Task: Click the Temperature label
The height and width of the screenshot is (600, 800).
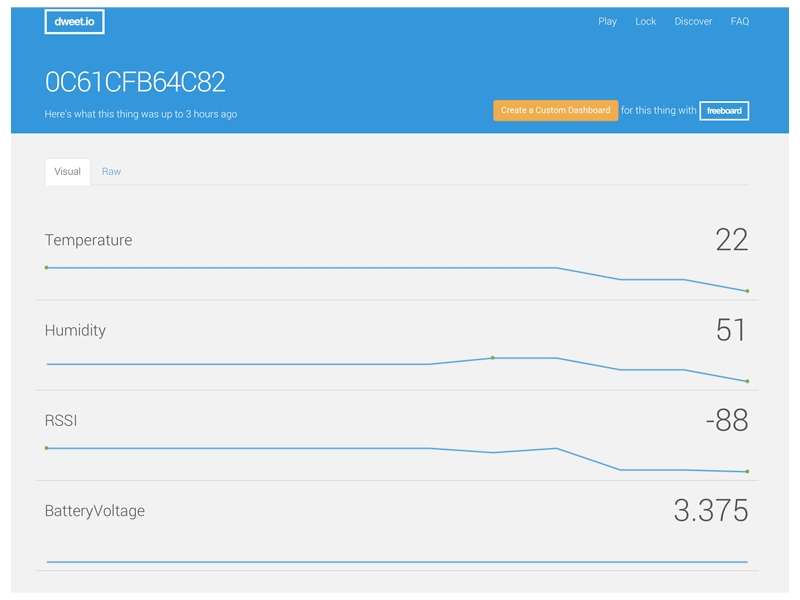Action: tap(88, 240)
